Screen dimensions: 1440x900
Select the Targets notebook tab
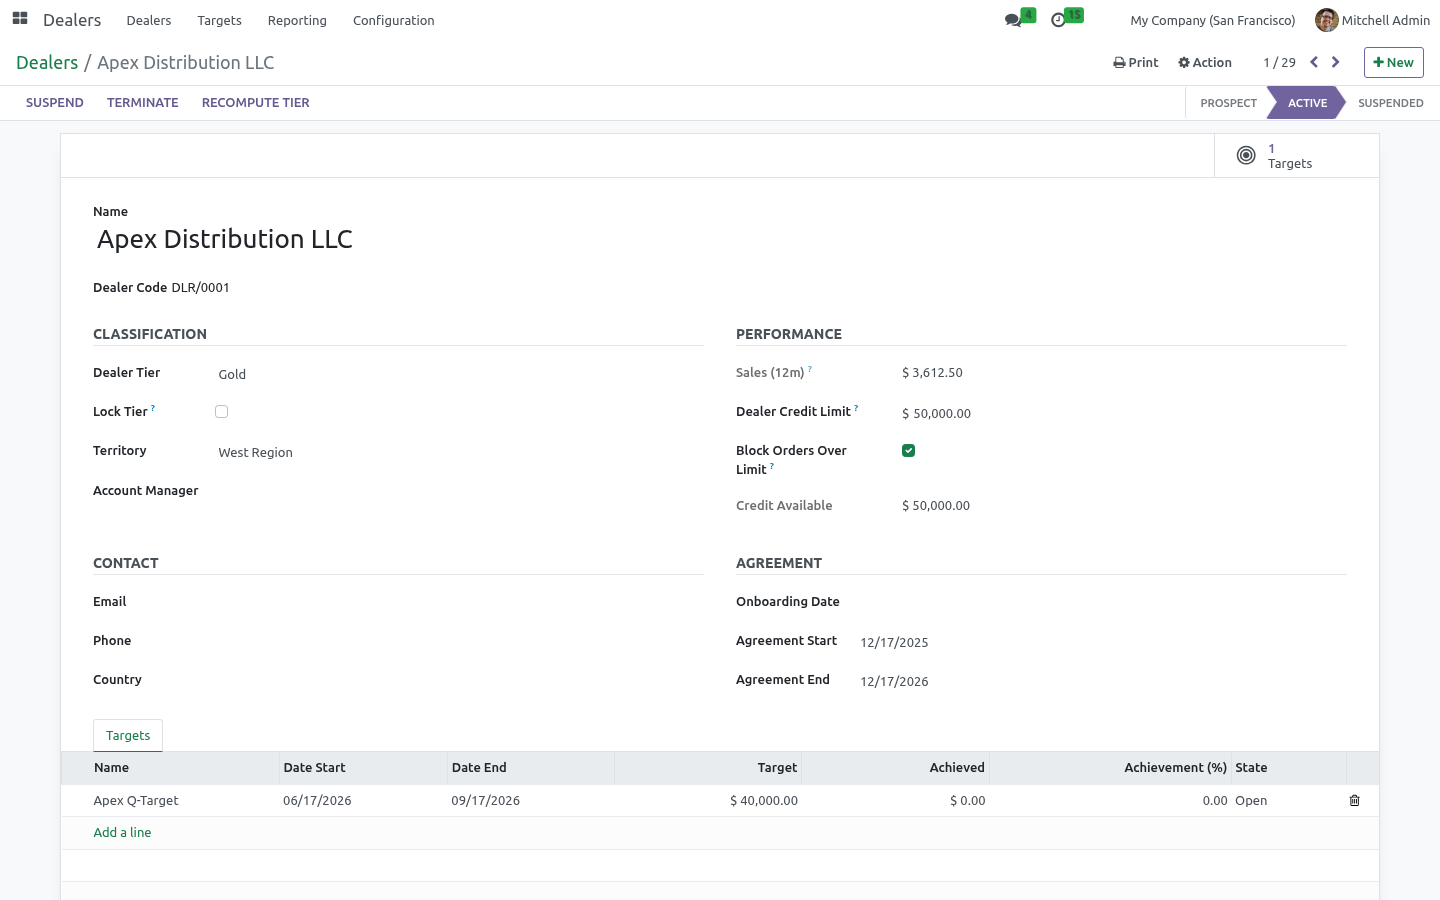click(x=128, y=735)
